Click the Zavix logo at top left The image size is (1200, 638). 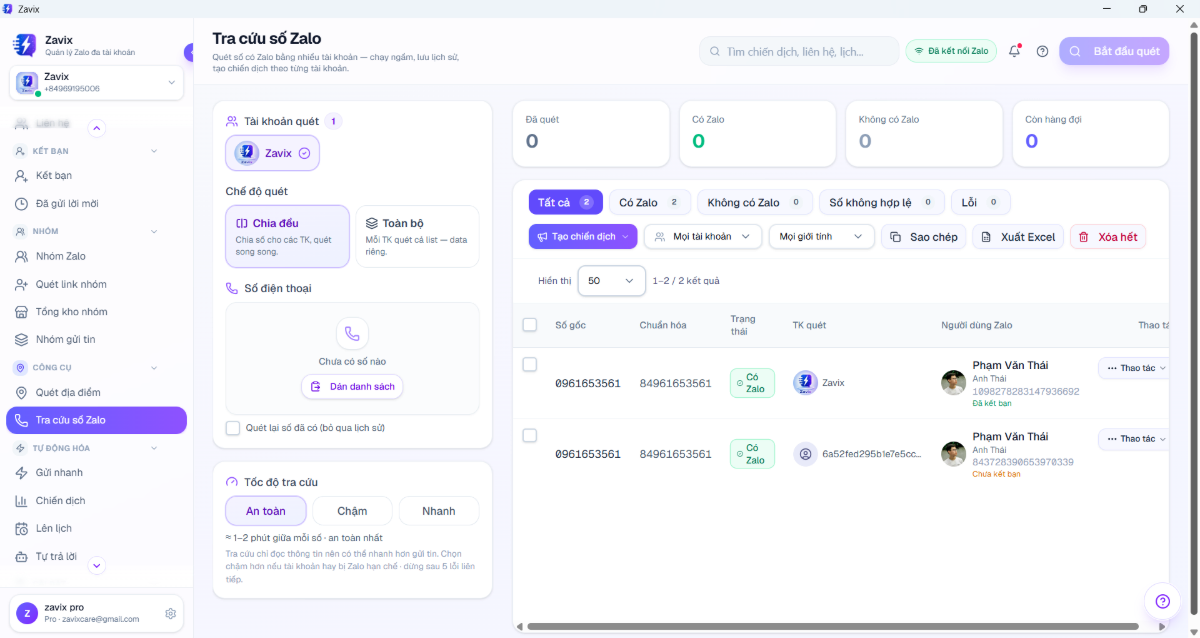tap(24, 45)
